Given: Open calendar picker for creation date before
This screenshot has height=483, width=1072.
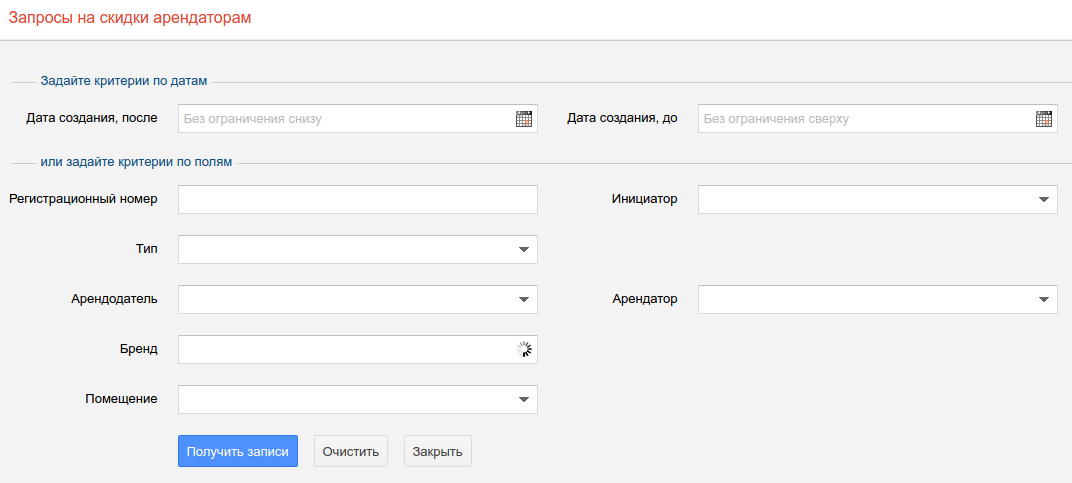Looking at the screenshot, I should tap(1044, 119).
